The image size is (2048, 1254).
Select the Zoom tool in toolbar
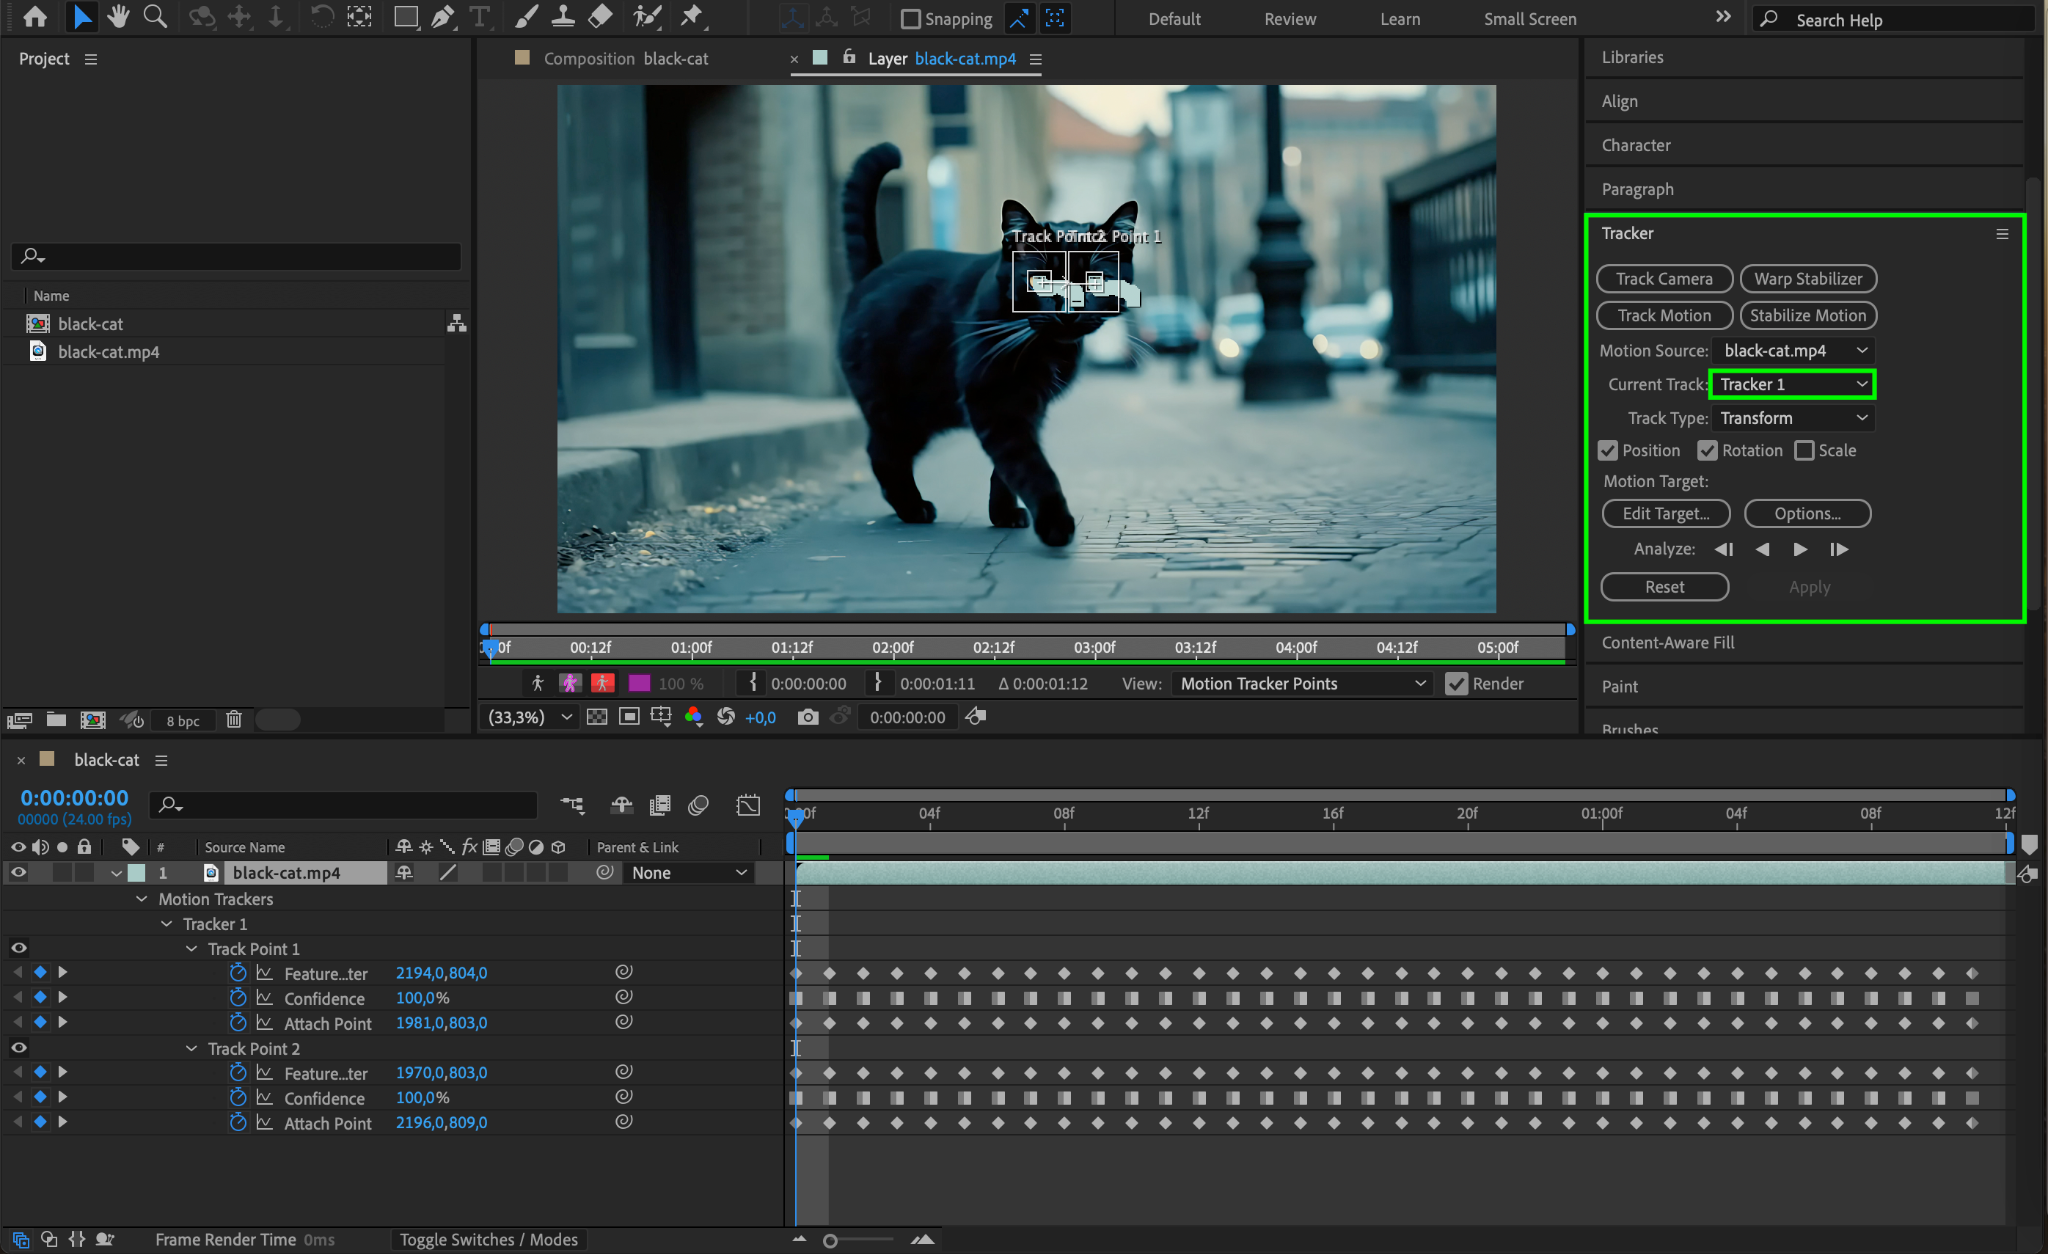coord(155,17)
